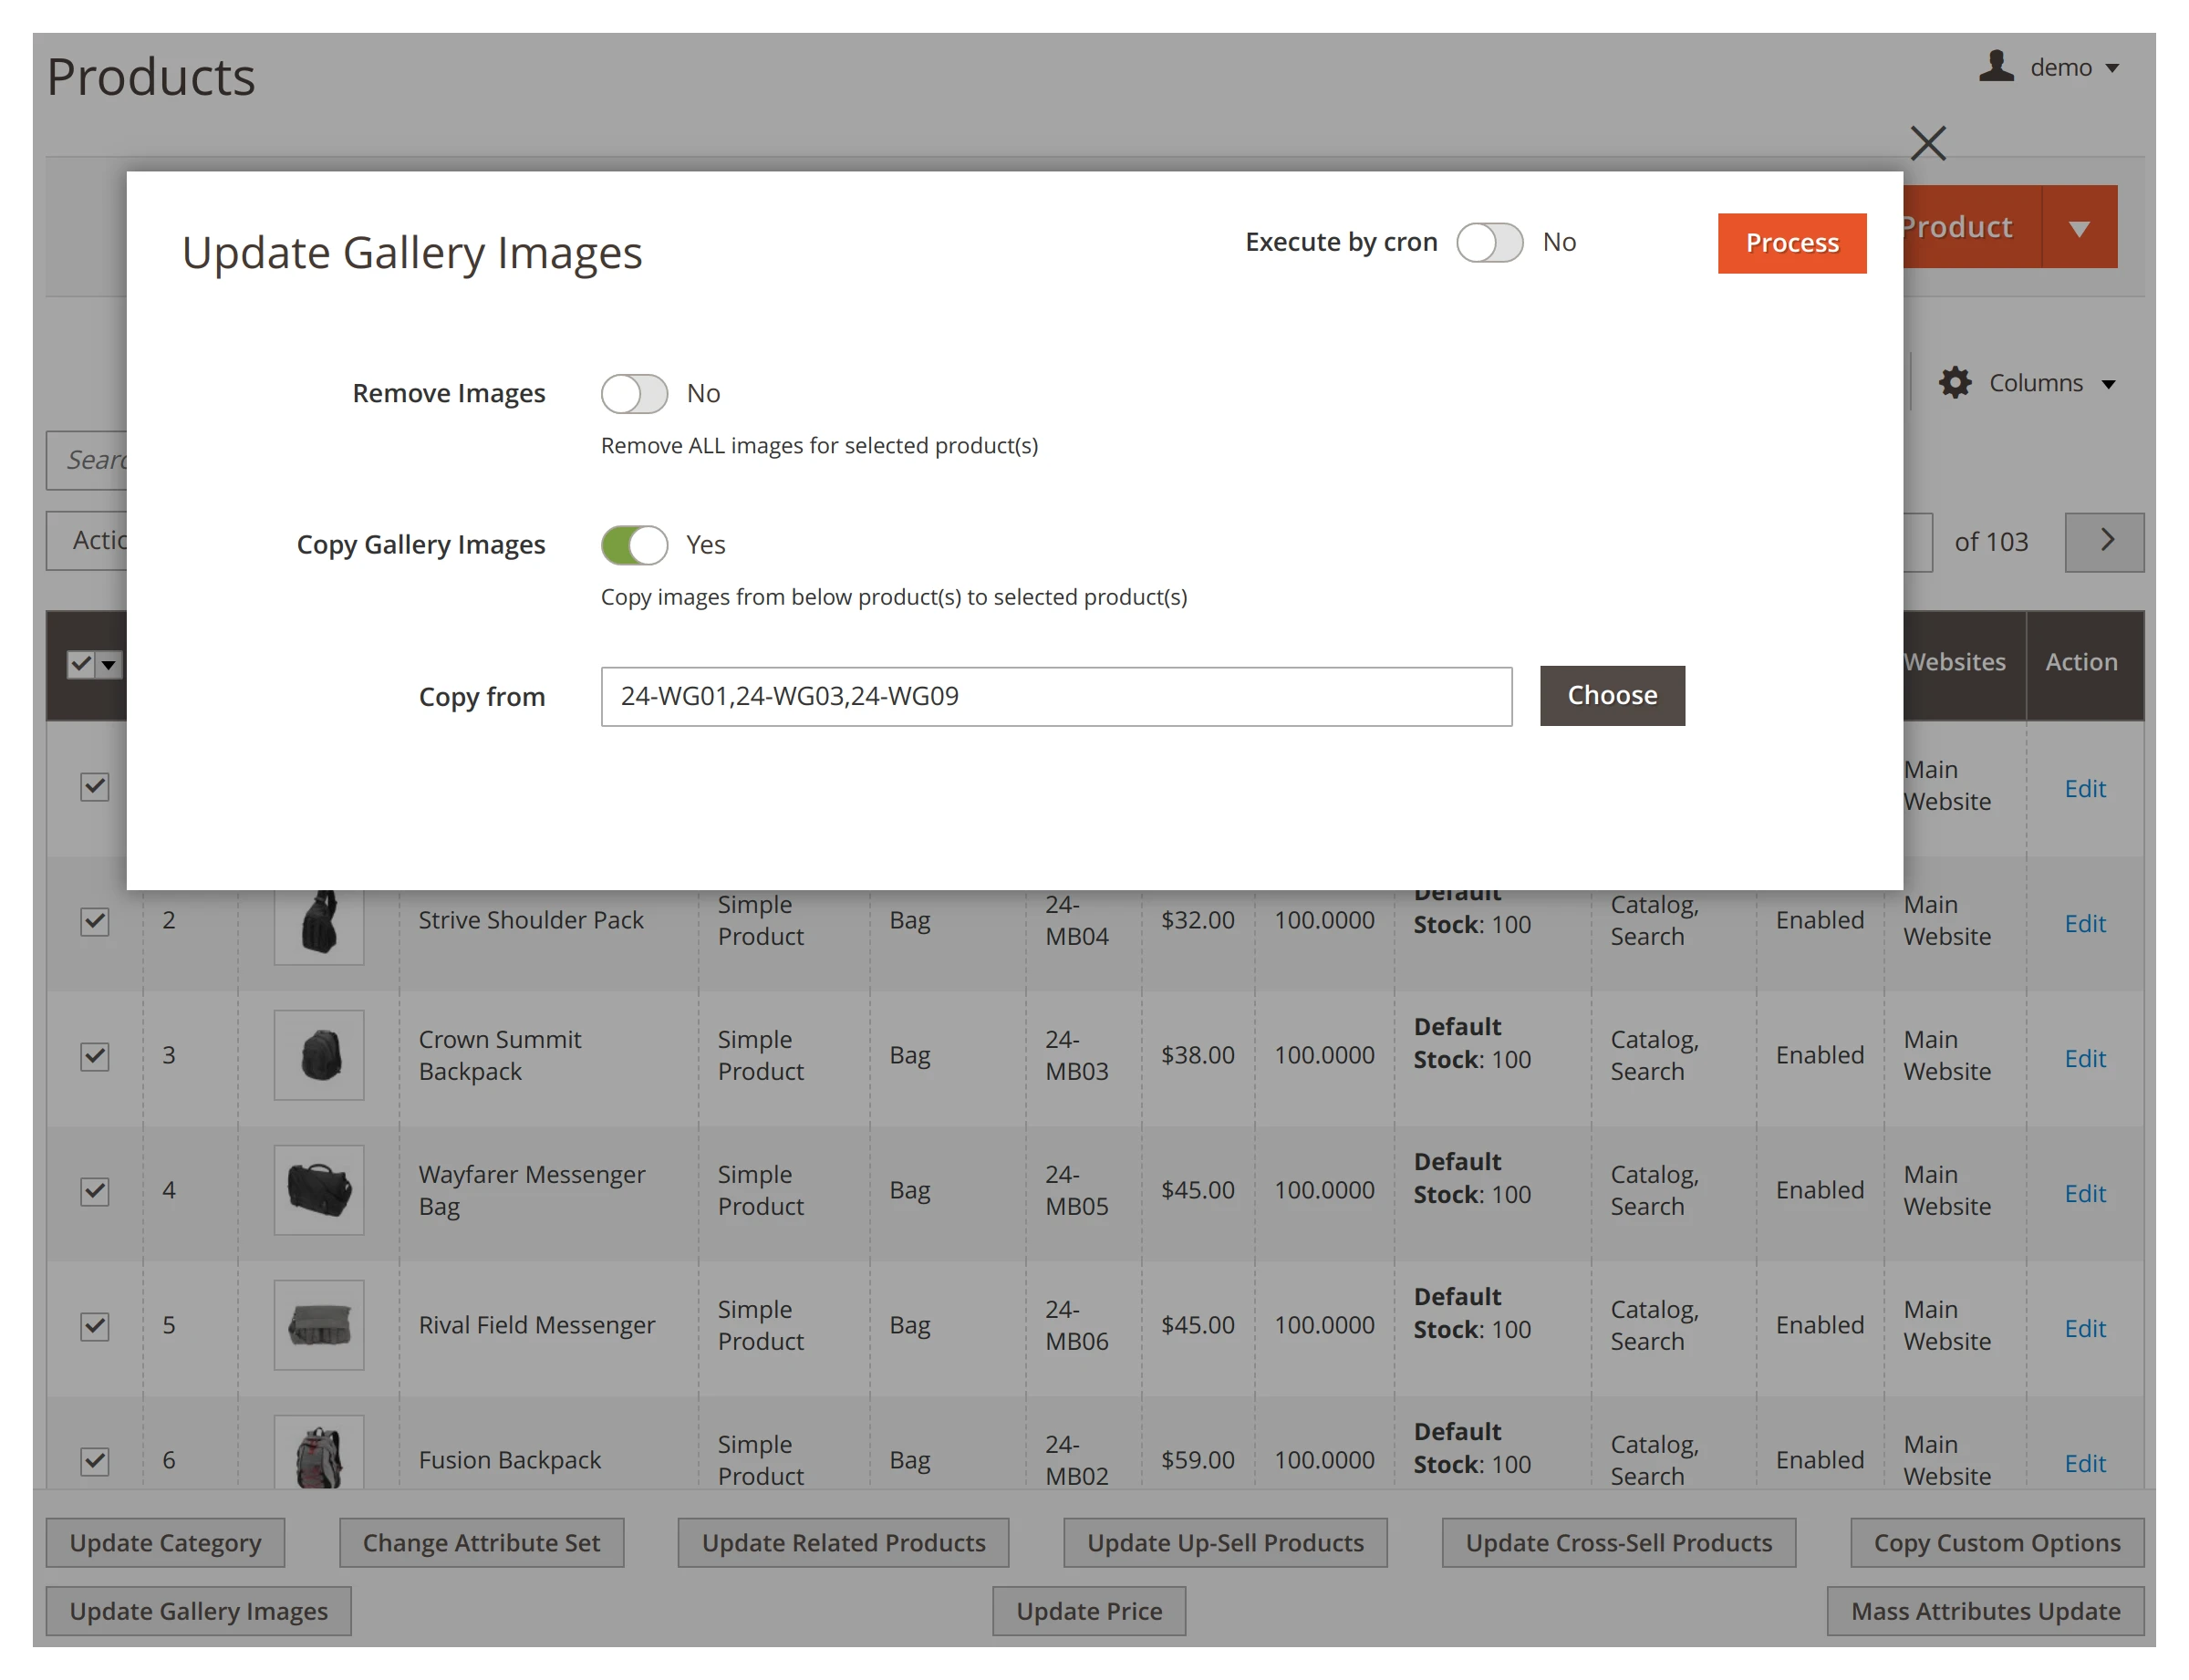This screenshot has height=1680, width=2189.
Task: Click the Fusion Backpack product thumbnail
Action: (318, 1455)
